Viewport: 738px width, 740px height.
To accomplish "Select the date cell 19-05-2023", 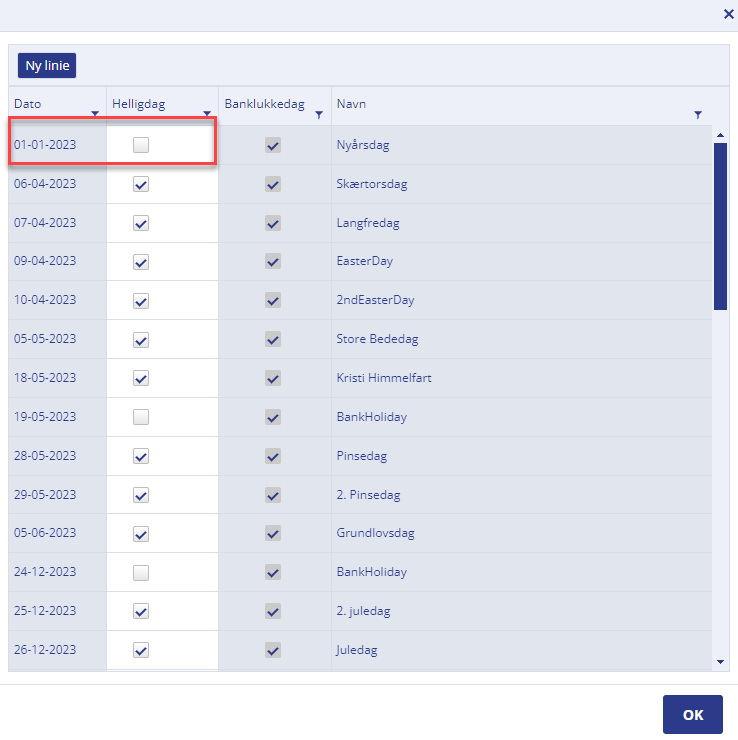I will [x=58, y=417].
